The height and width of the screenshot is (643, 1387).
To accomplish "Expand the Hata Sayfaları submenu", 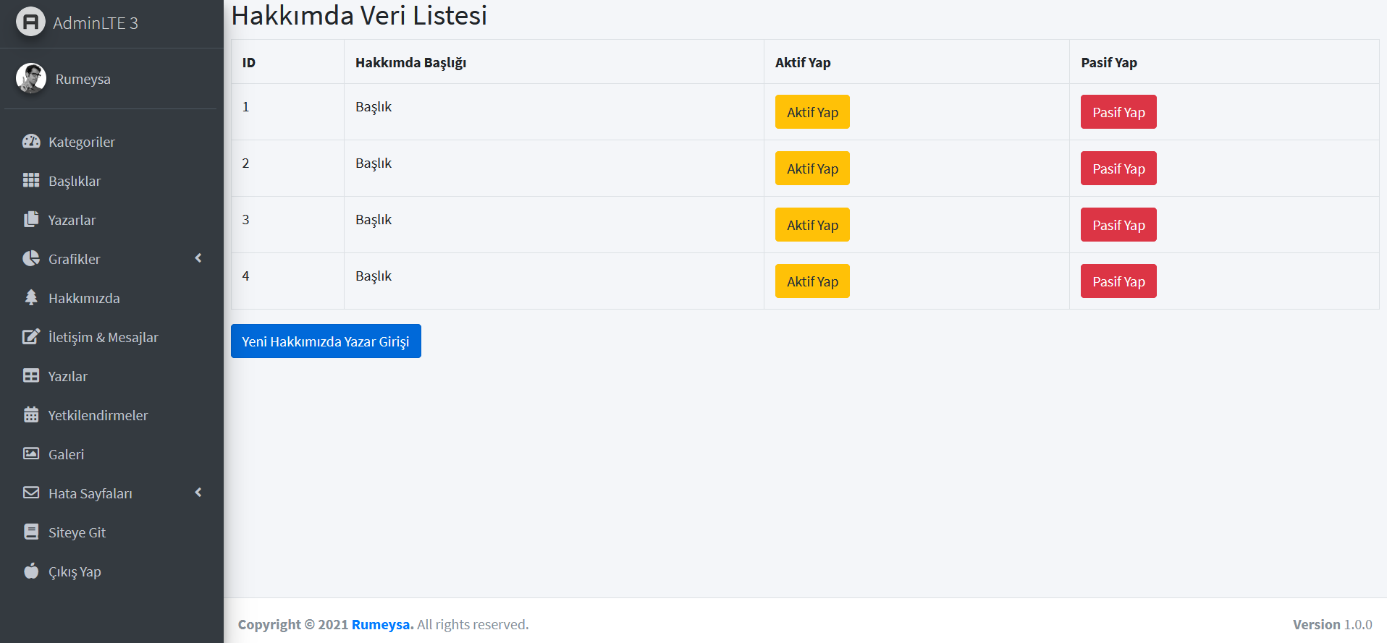I will click(x=90, y=492).
